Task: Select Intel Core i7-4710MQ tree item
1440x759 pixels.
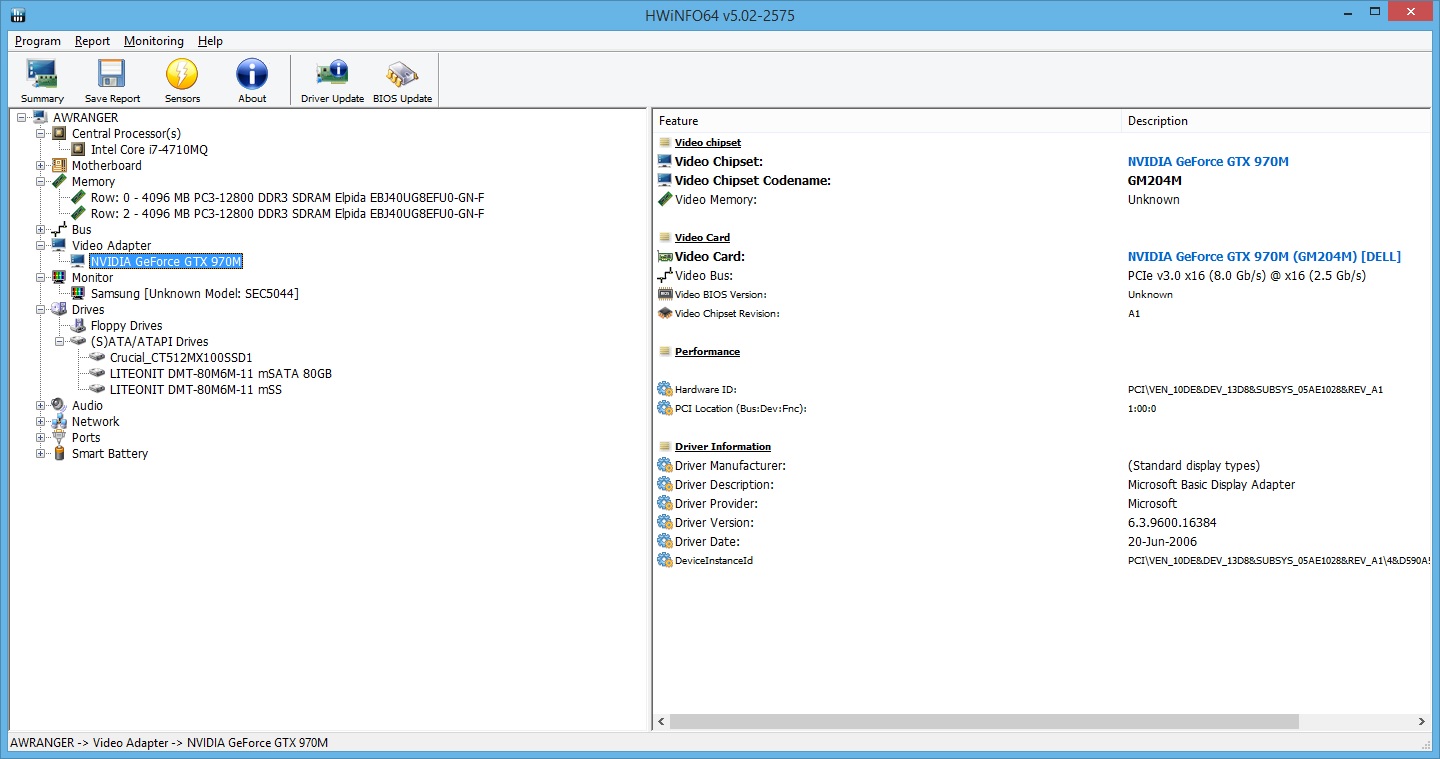Action: (x=149, y=150)
